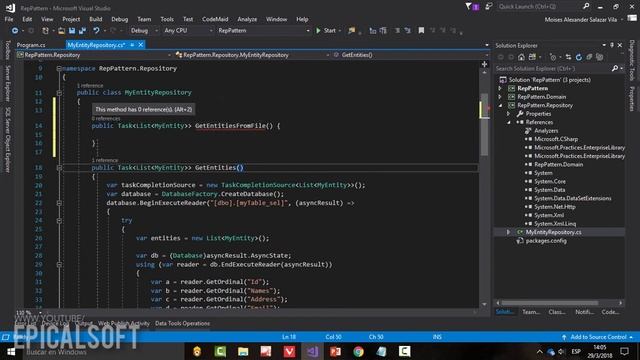Click the Open File folder icon

click(x=61, y=31)
